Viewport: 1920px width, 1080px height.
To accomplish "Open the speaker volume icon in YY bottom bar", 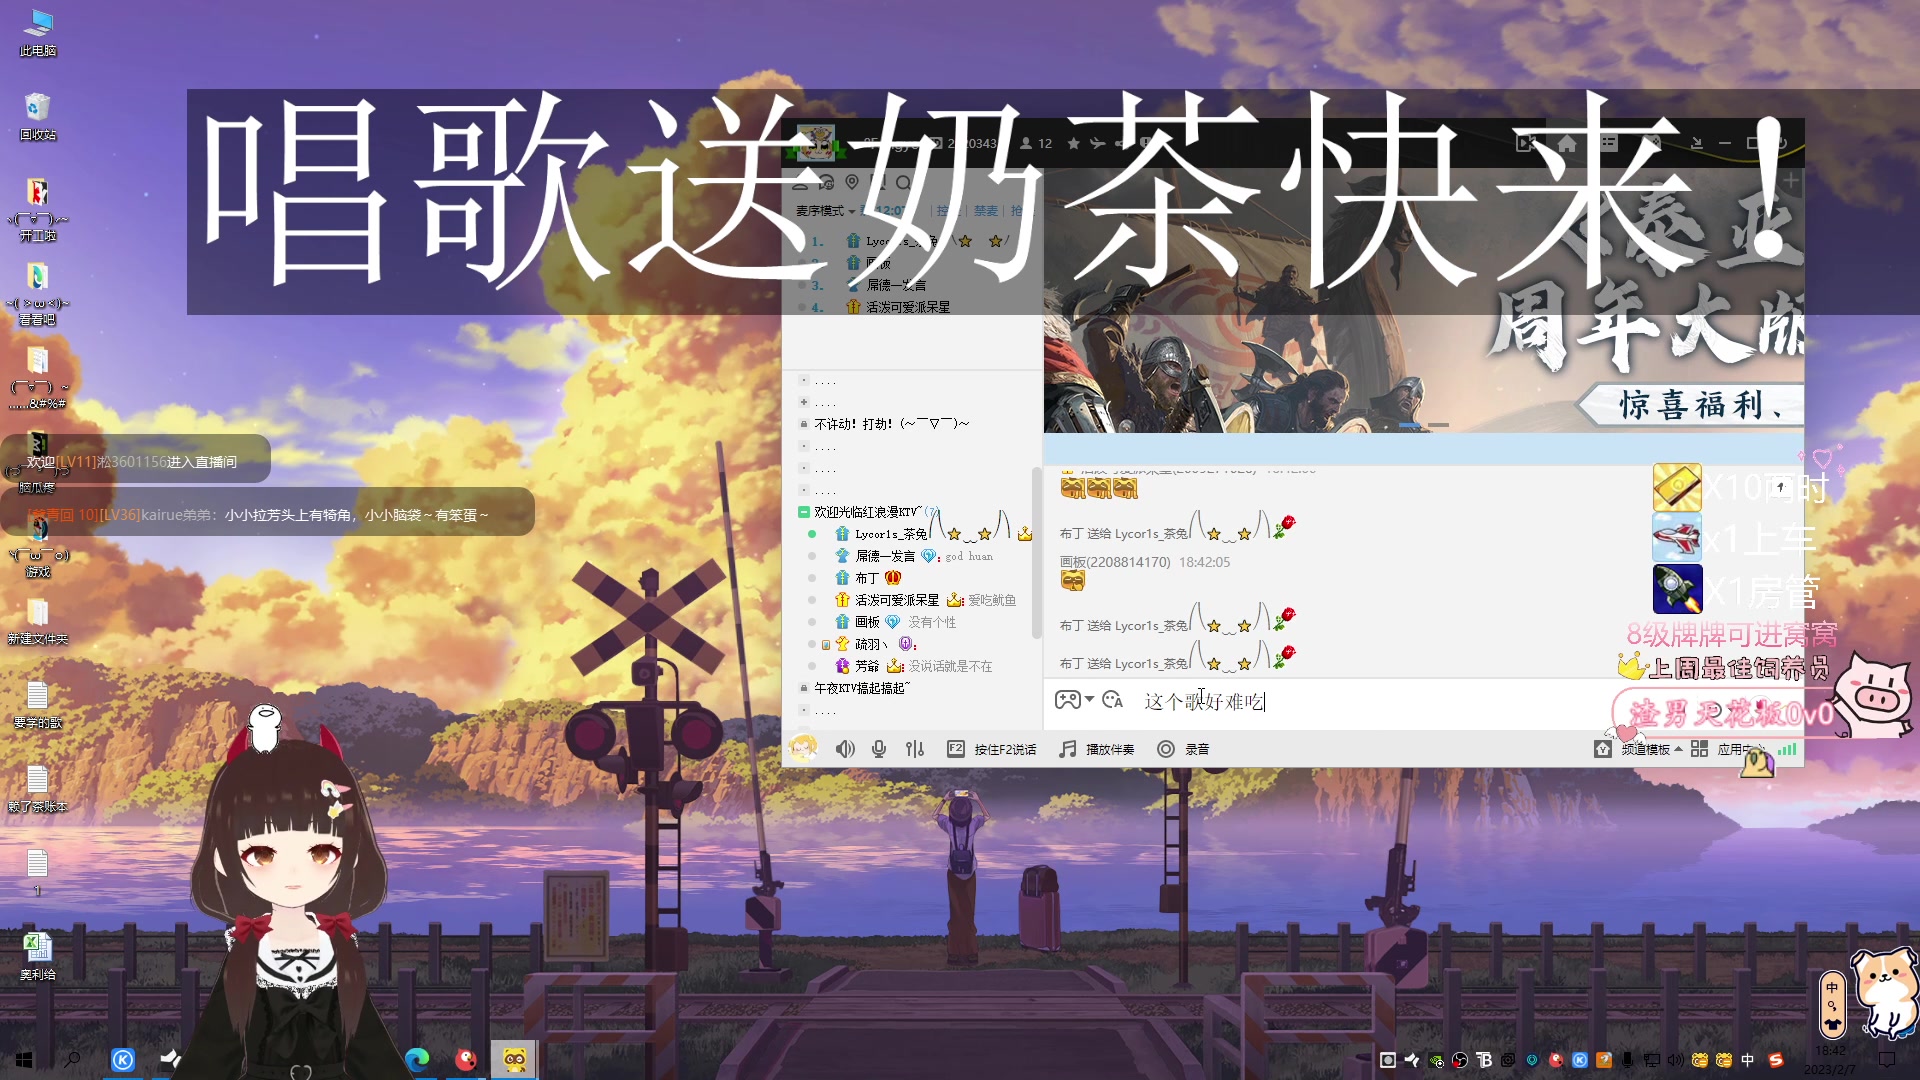I will coord(845,749).
